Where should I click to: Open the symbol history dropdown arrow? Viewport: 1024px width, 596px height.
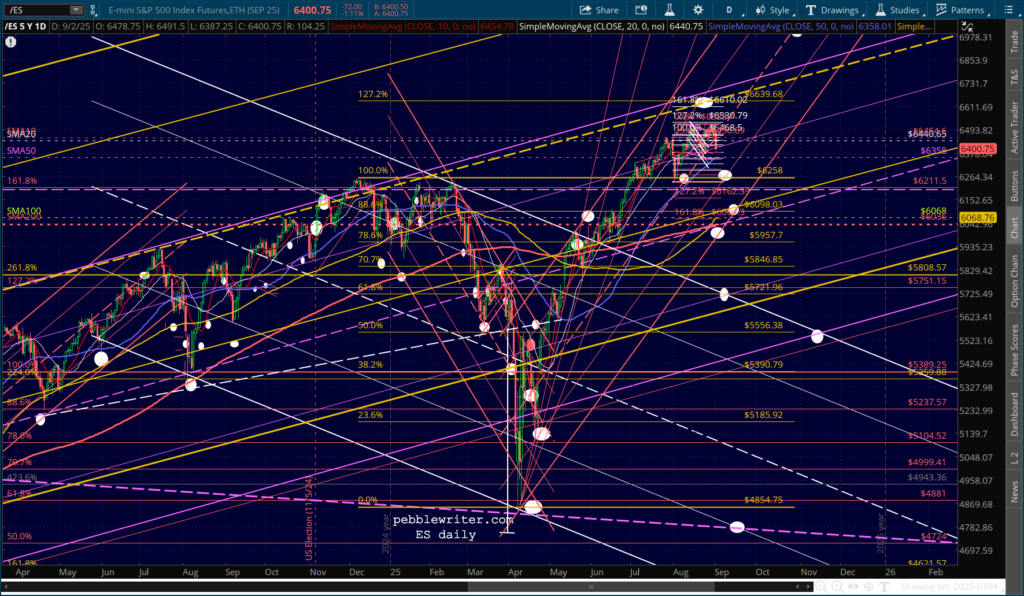tap(76, 10)
